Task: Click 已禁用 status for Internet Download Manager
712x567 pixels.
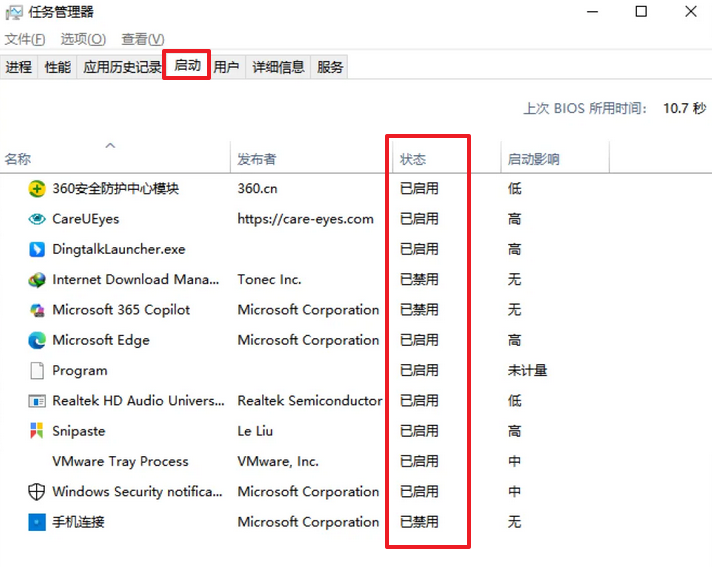Action: pyautogui.click(x=419, y=280)
